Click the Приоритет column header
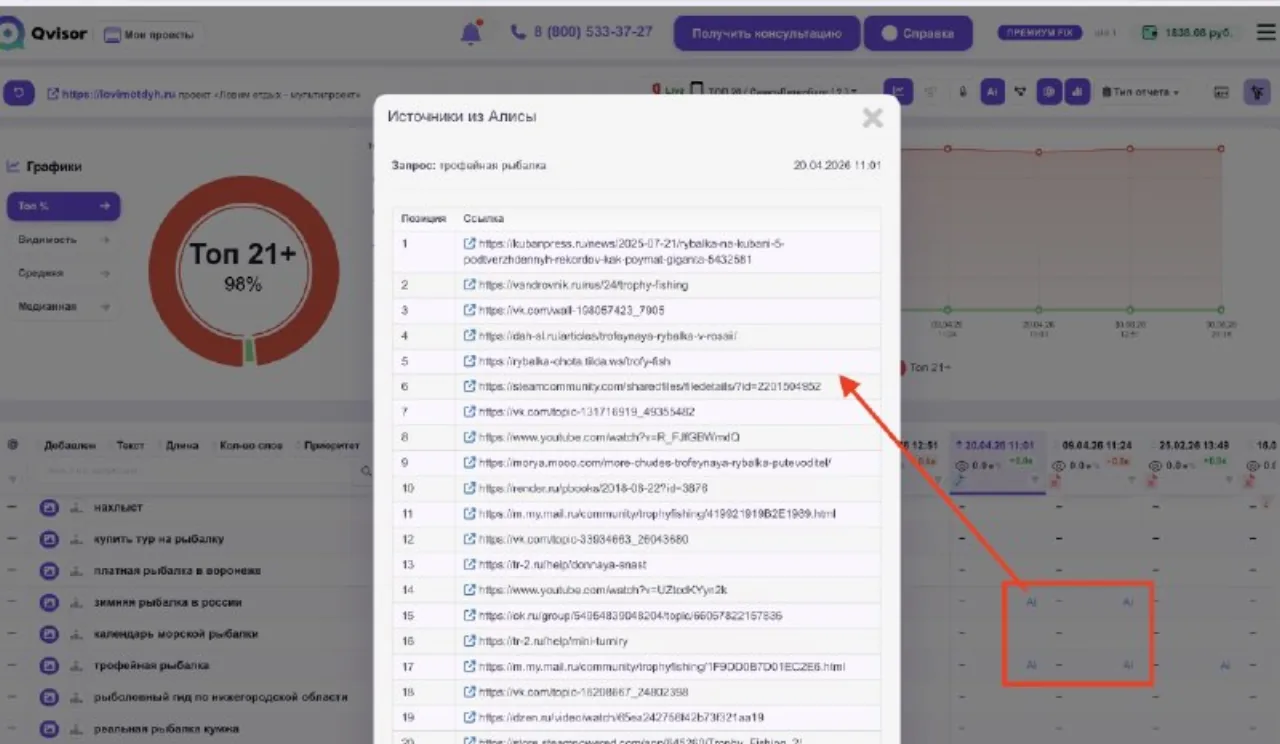The height and width of the screenshot is (744, 1280). [332, 446]
